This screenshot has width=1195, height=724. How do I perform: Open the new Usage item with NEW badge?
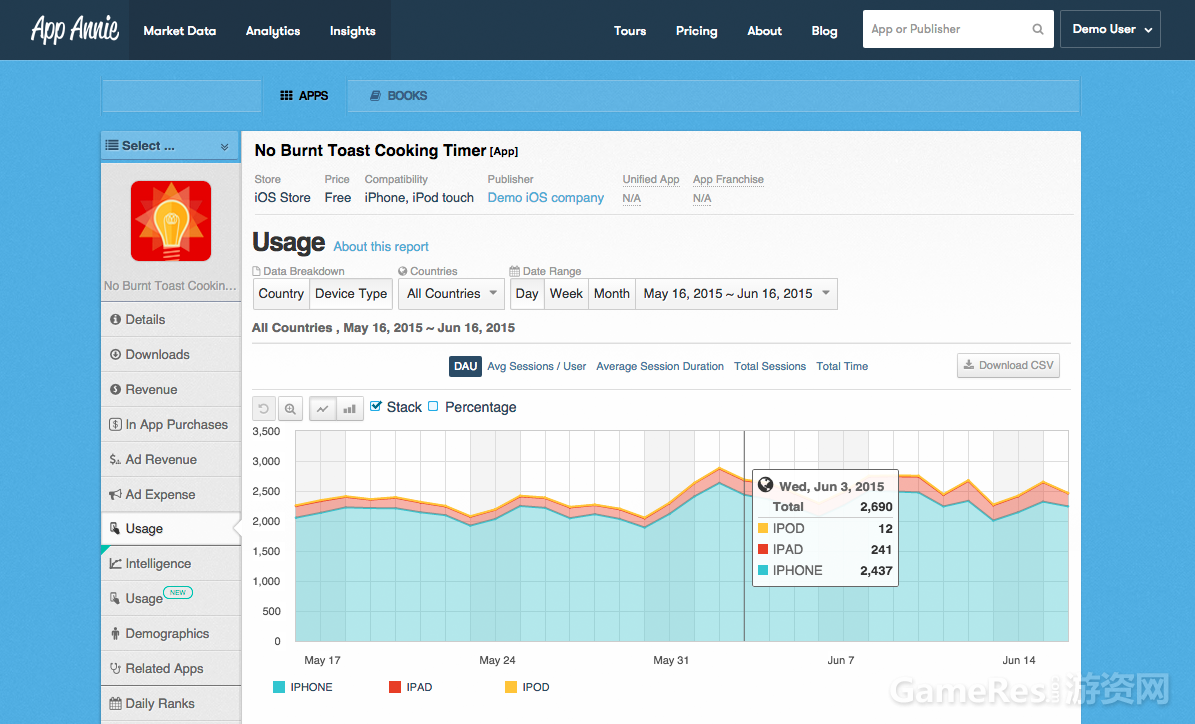171,598
